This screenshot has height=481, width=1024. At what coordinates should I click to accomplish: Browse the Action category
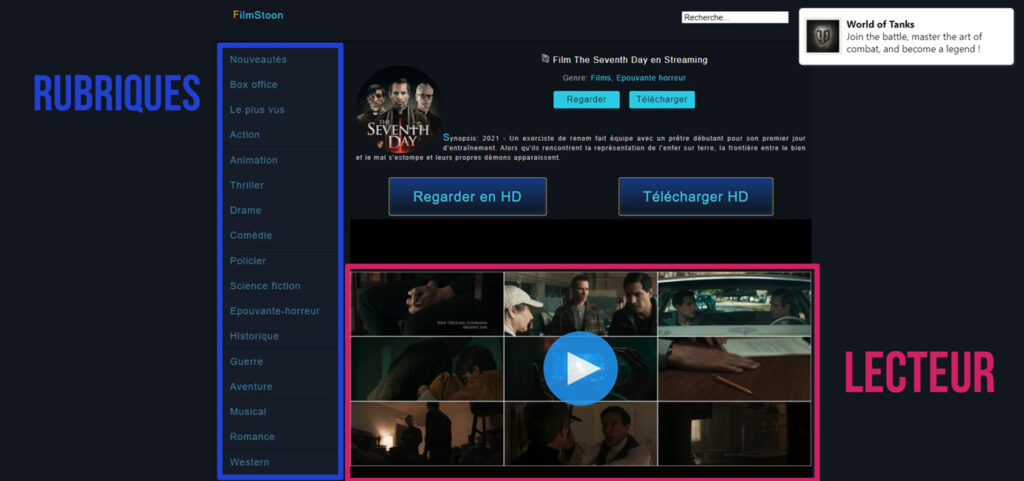pyautogui.click(x=245, y=134)
